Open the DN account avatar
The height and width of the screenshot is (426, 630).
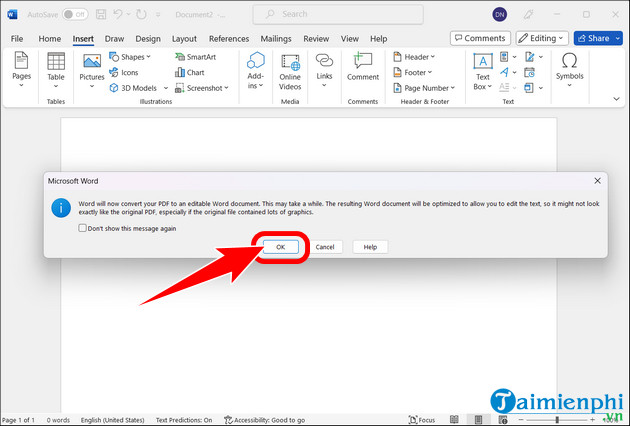click(499, 14)
